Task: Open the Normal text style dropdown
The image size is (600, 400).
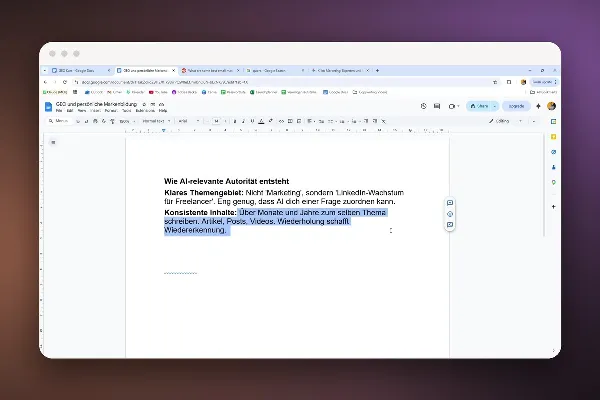Action: (x=156, y=121)
